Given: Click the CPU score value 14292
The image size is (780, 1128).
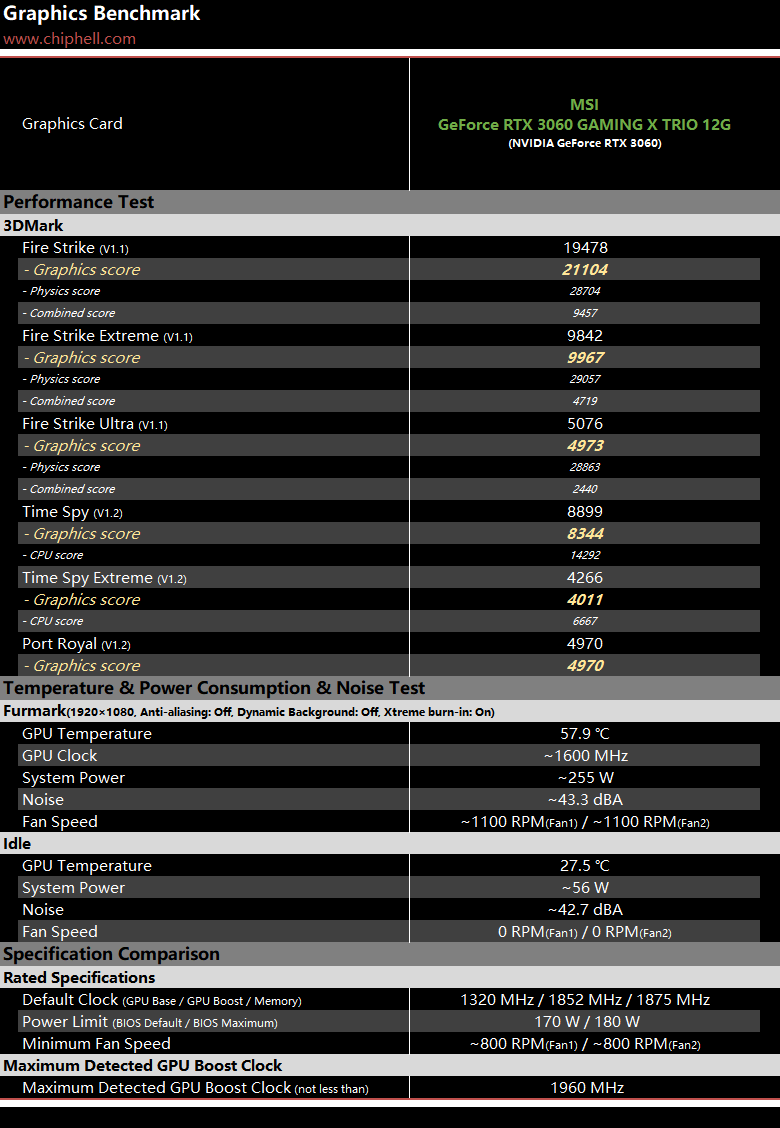Looking at the screenshot, I should [584, 555].
